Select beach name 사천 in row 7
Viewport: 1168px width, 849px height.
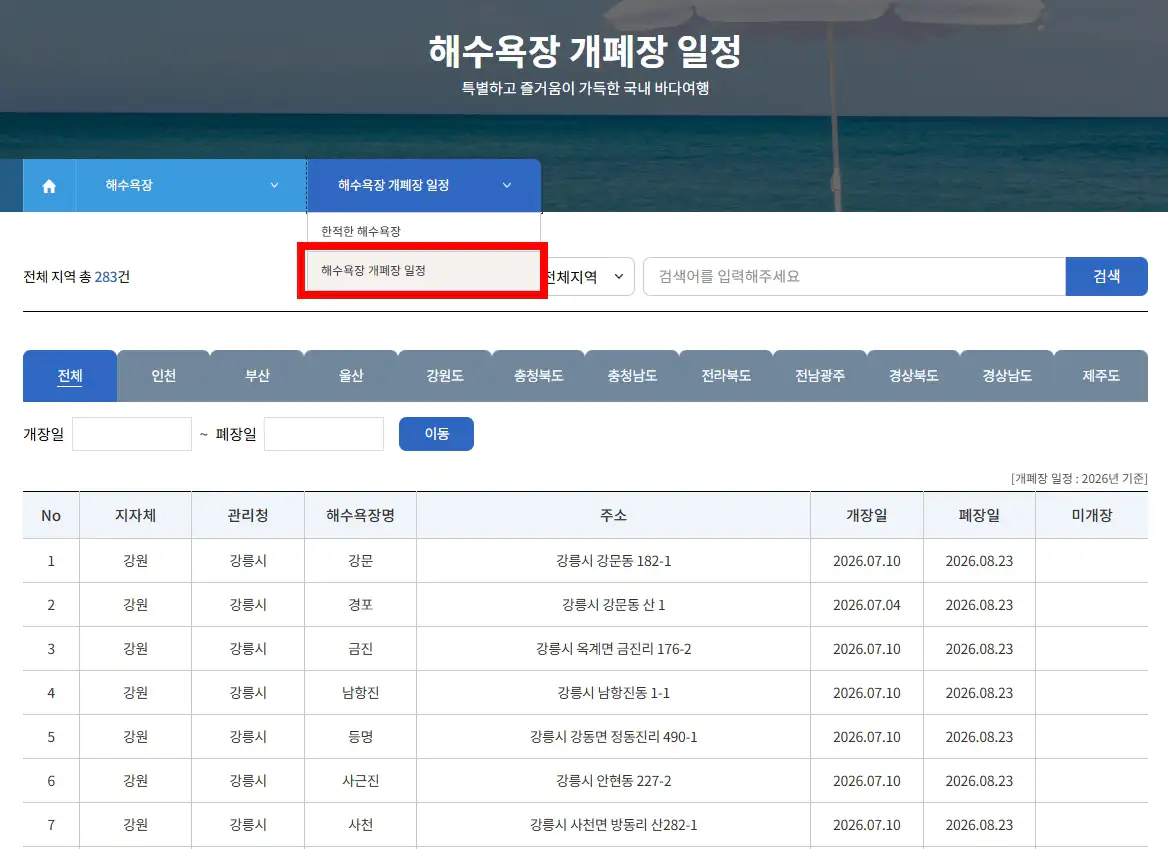tap(361, 824)
